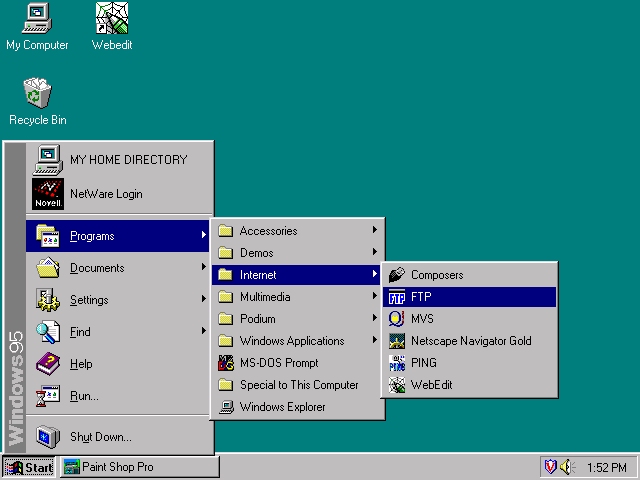The height and width of the screenshot is (480, 640).
Task: Click the Run icon in Start menu
Action: click(x=48, y=396)
